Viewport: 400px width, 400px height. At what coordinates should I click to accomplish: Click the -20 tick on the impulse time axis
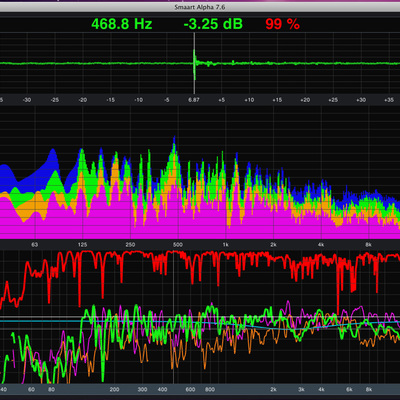pos(83,100)
